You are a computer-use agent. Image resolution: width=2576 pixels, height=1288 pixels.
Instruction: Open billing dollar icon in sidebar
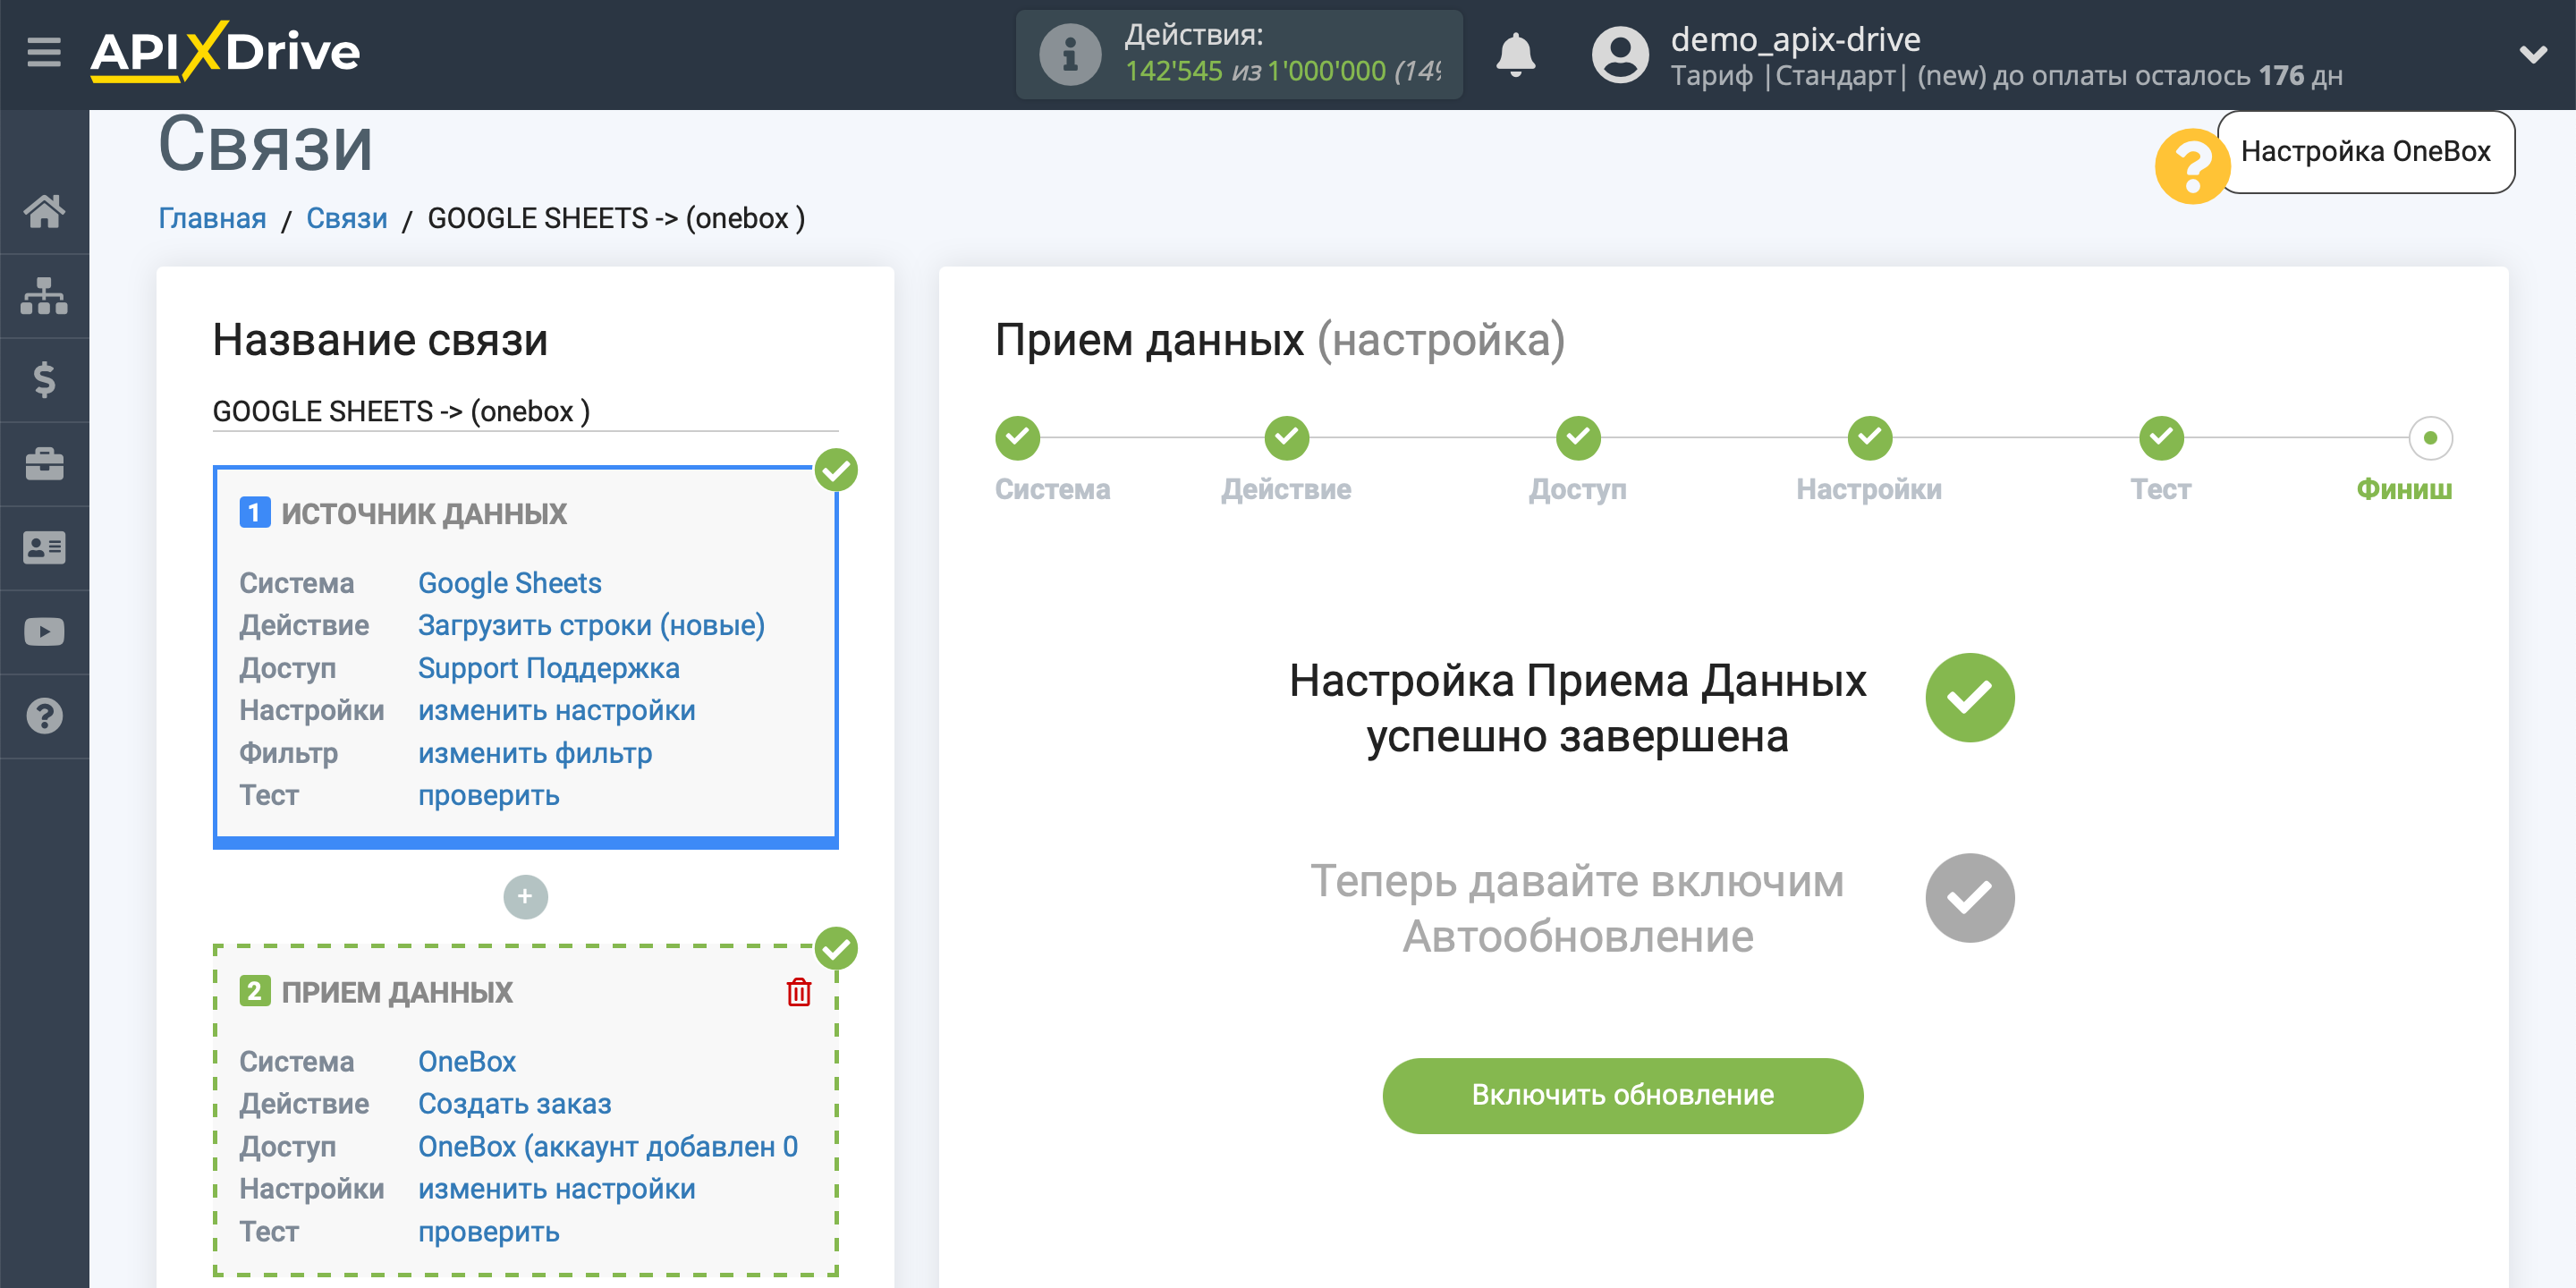click(44, 380)
